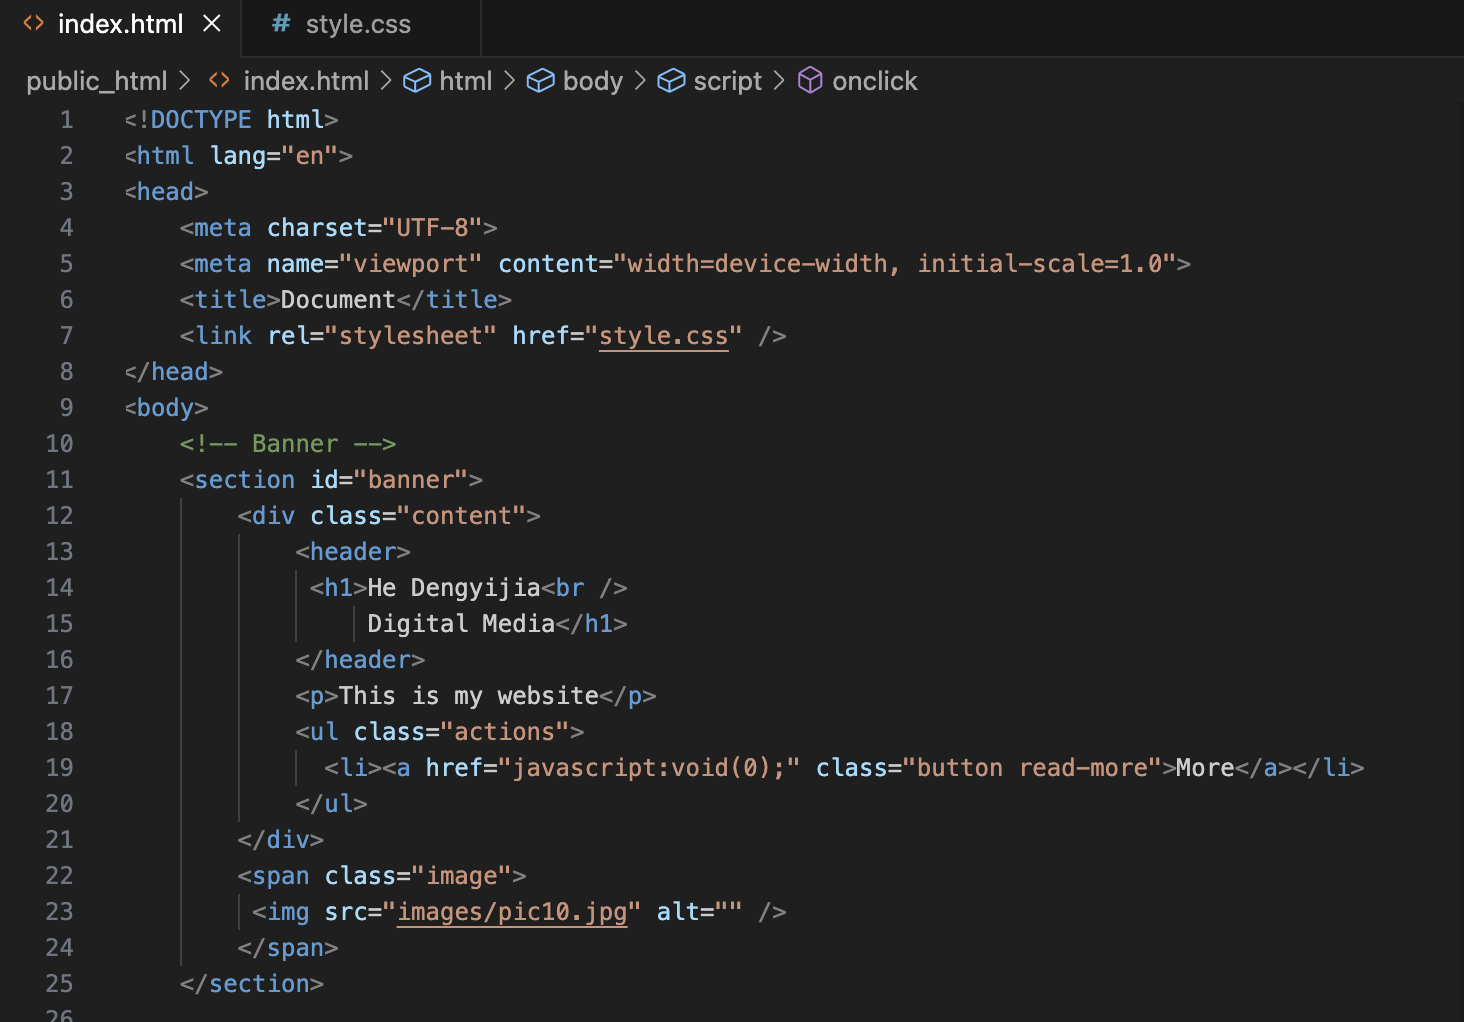Click the script breadcrumb cube icon

pyautogui.click(x=671, y=81)
